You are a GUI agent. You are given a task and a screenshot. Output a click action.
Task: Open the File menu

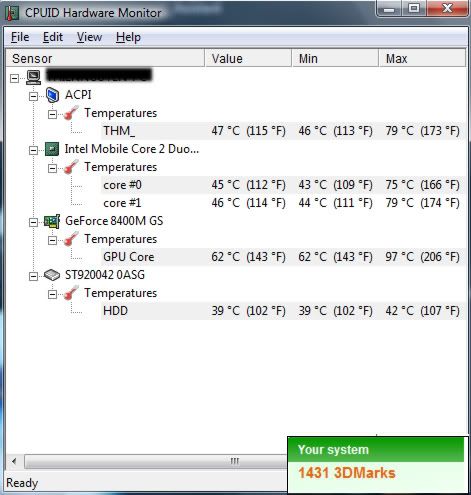(20, 37)
